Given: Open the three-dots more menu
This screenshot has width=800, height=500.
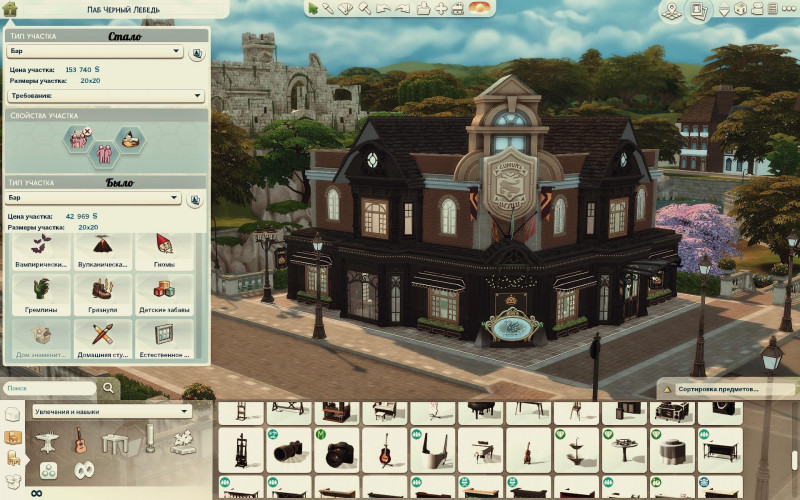Looking at the screenshot, I should [789, 9].
